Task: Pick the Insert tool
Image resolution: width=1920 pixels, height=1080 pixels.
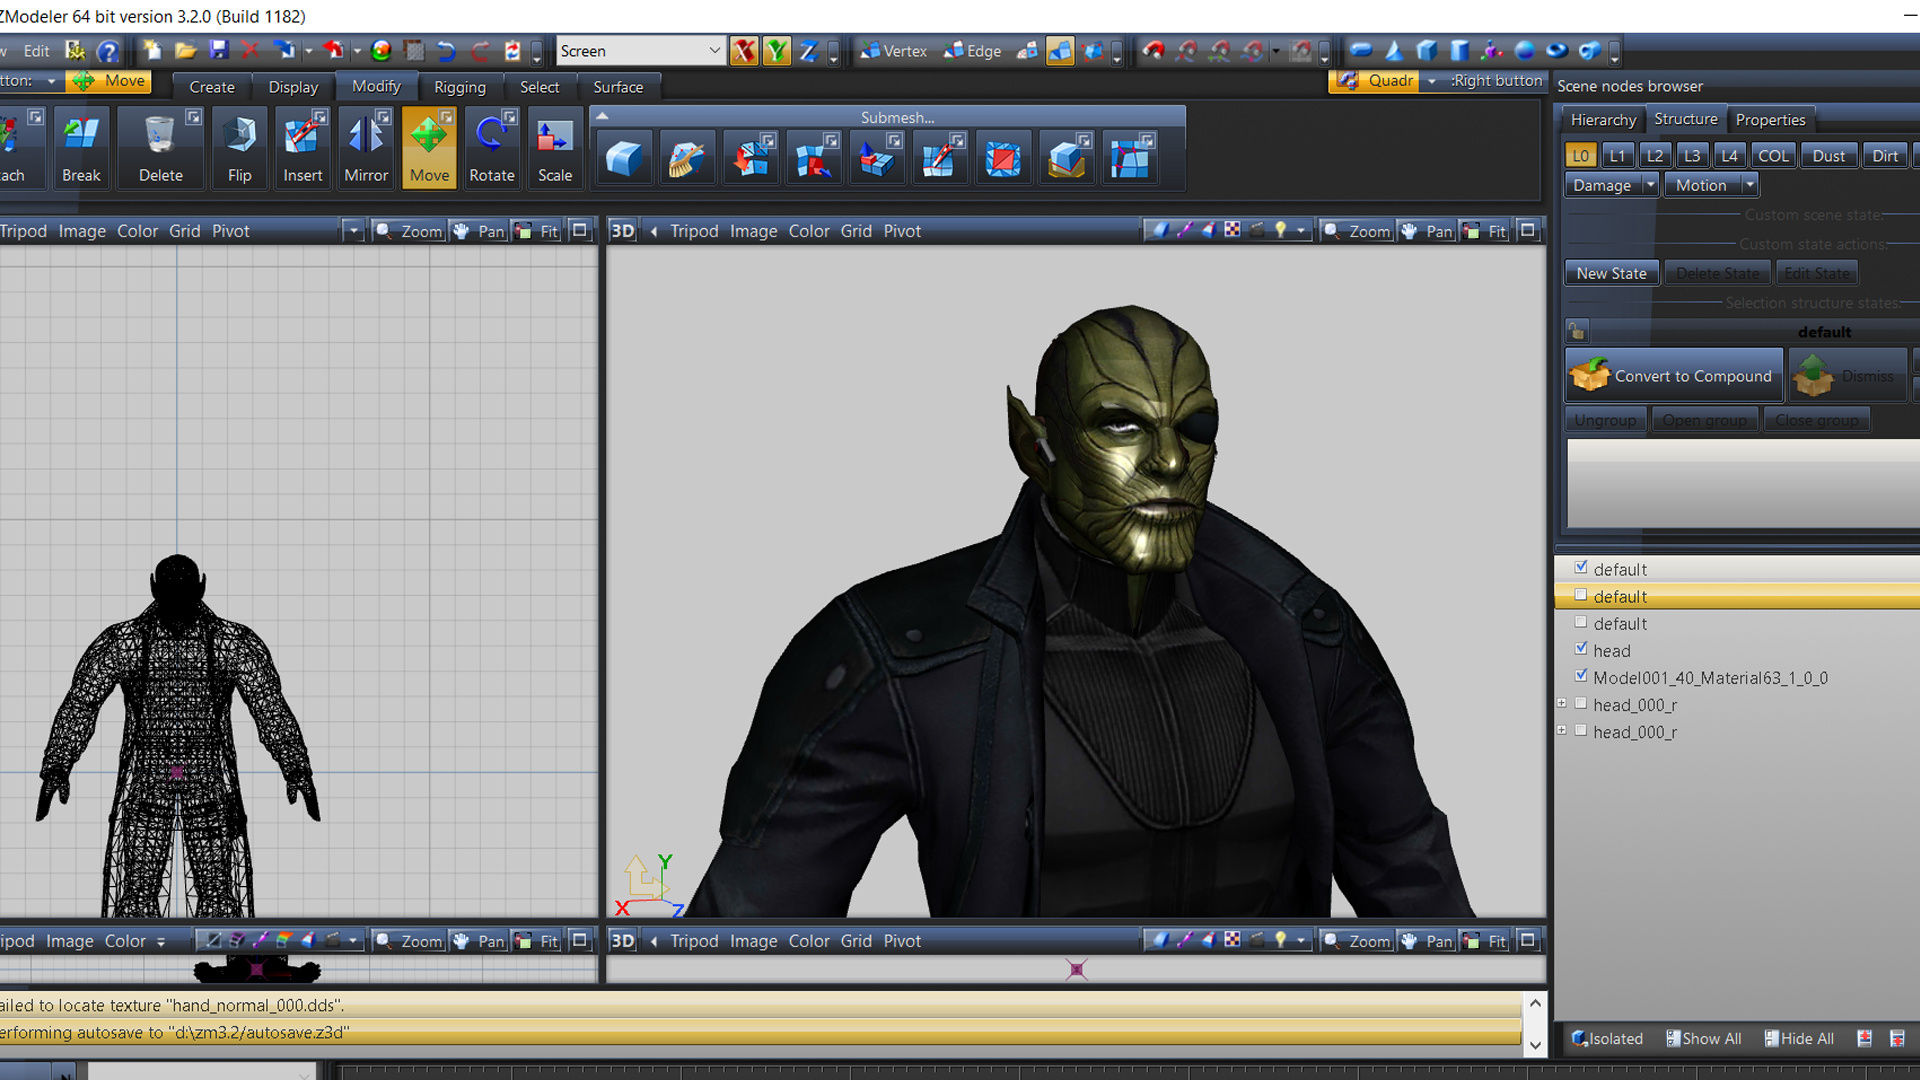Action: point(302,148)
